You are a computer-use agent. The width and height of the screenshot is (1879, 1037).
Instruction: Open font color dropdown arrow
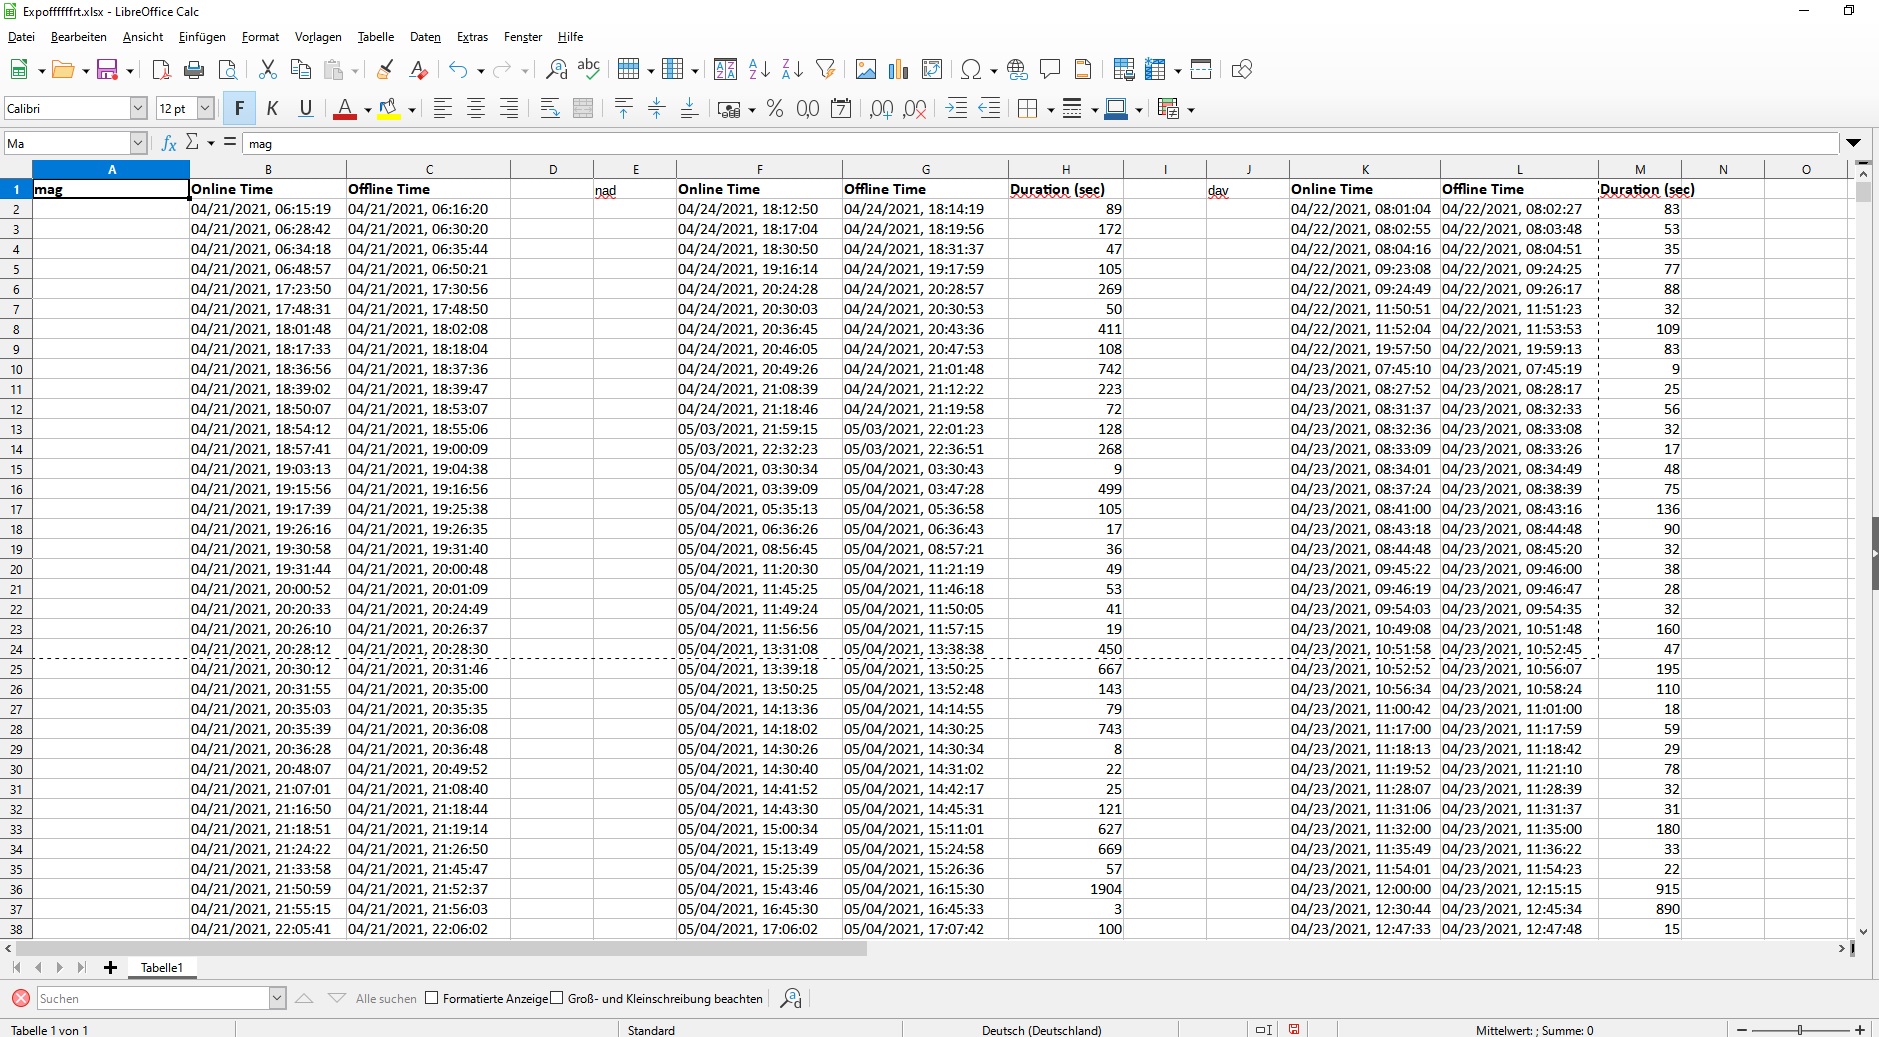pos(367,110)
